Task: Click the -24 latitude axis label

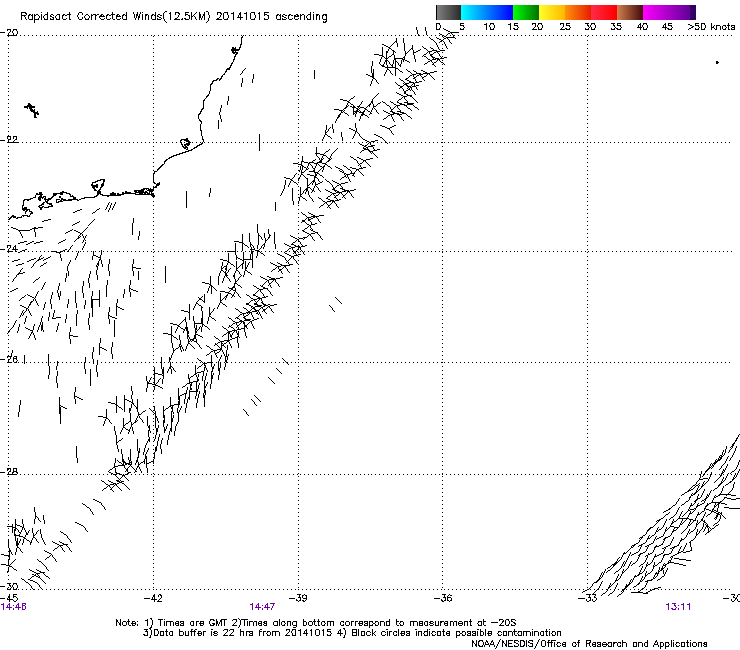Action: point(9,248)
